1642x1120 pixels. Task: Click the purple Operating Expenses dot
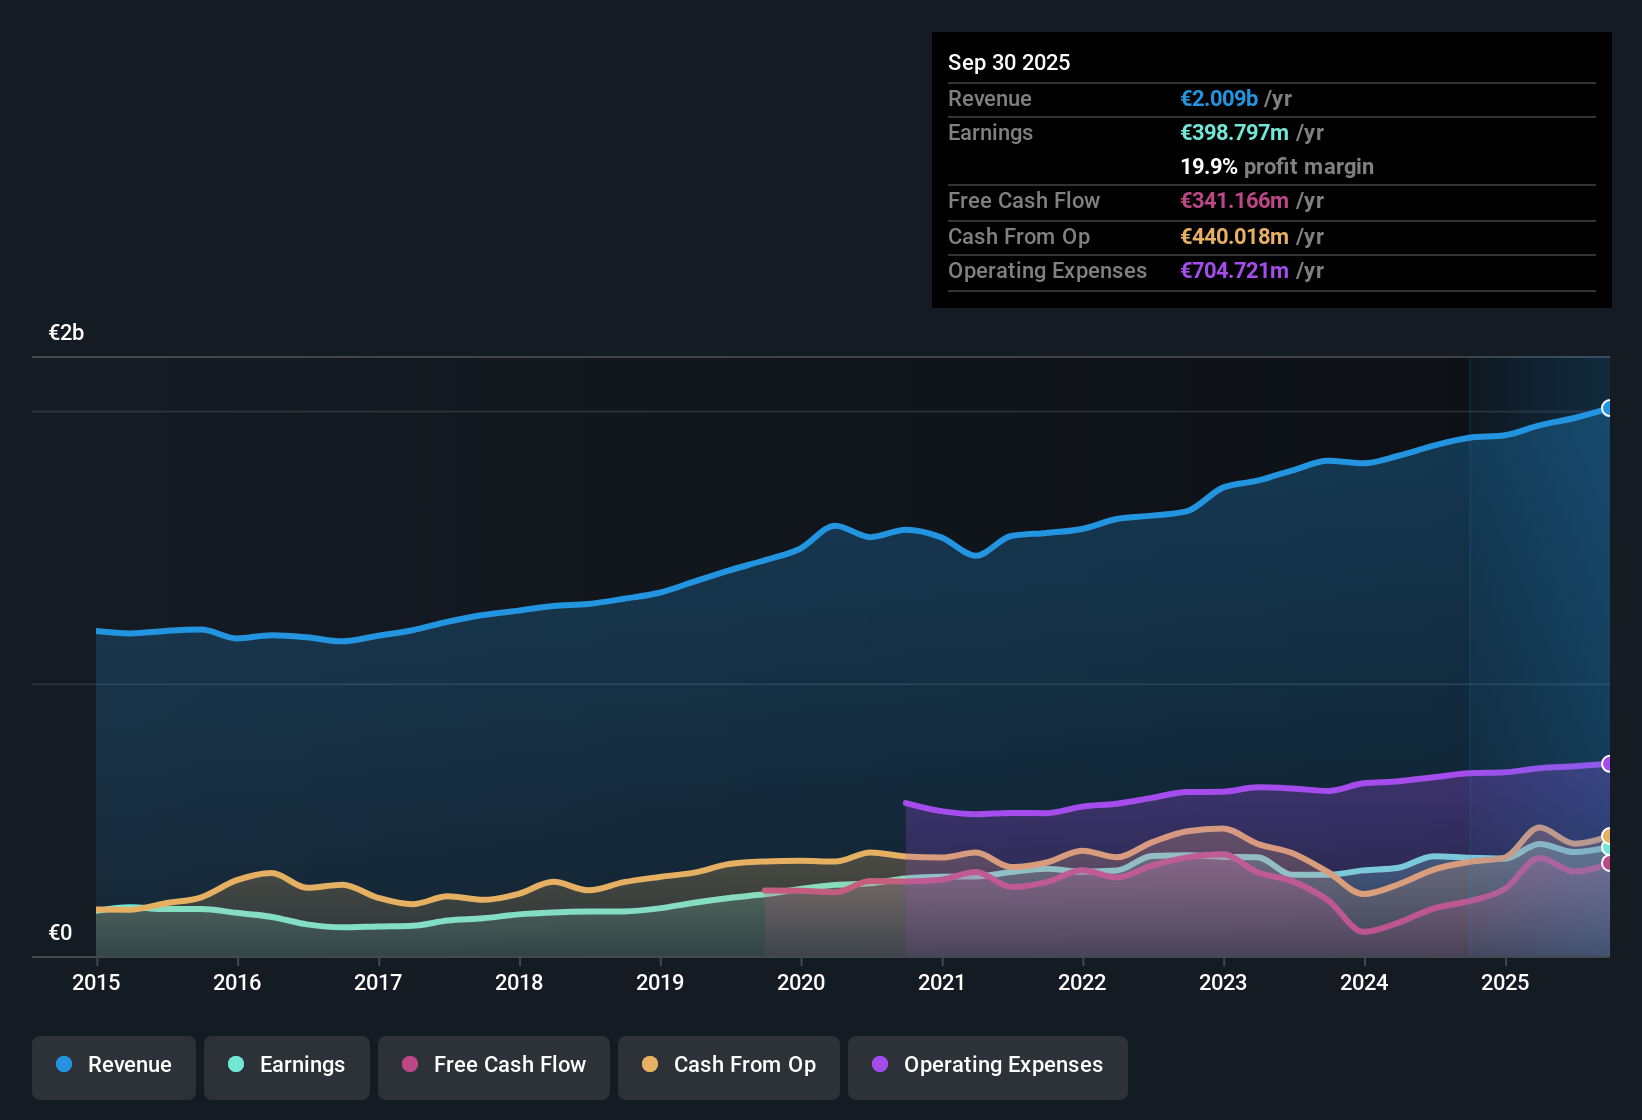click(880, 1065)
